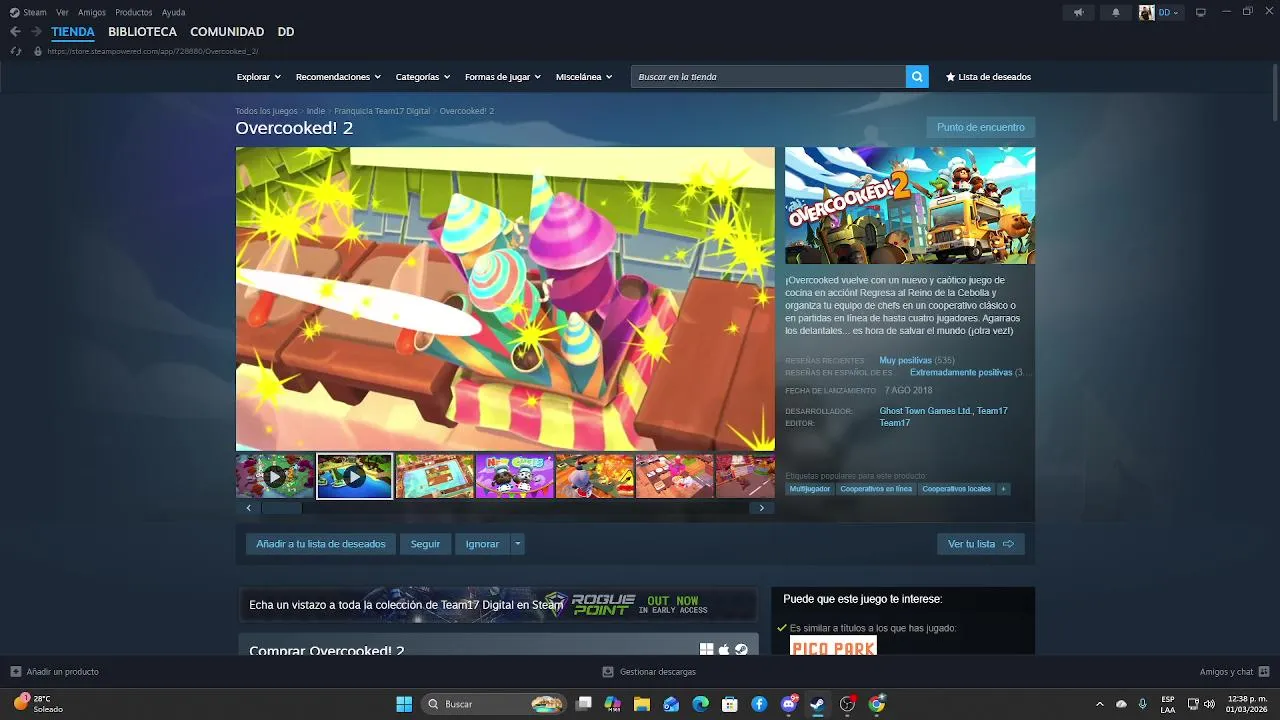Open the notifications bell icon
1280x720 pixels.
(1116, 12)
